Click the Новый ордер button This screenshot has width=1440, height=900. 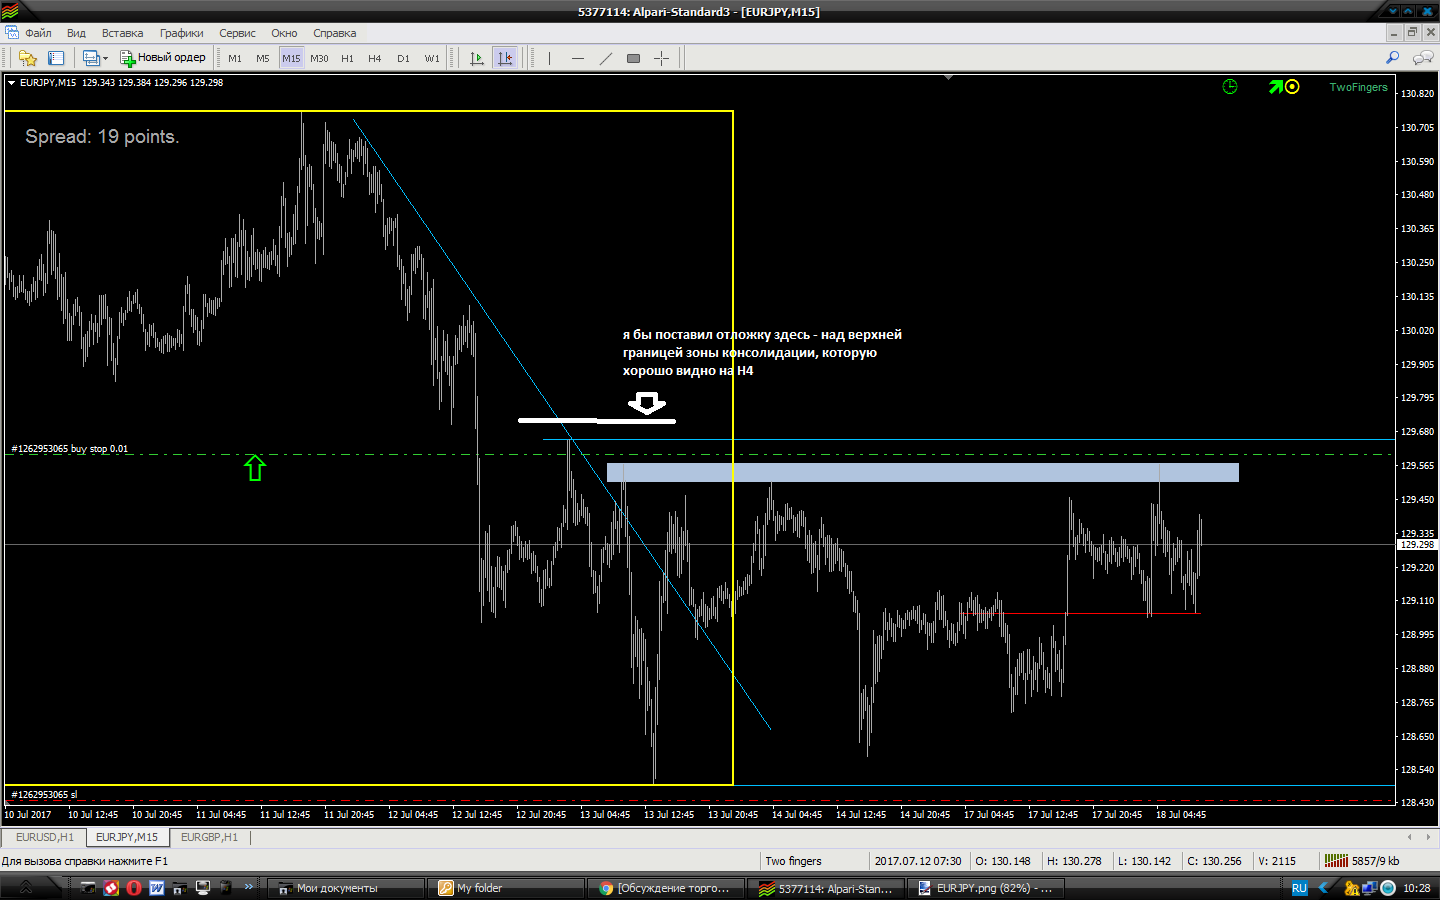point(163,58)
